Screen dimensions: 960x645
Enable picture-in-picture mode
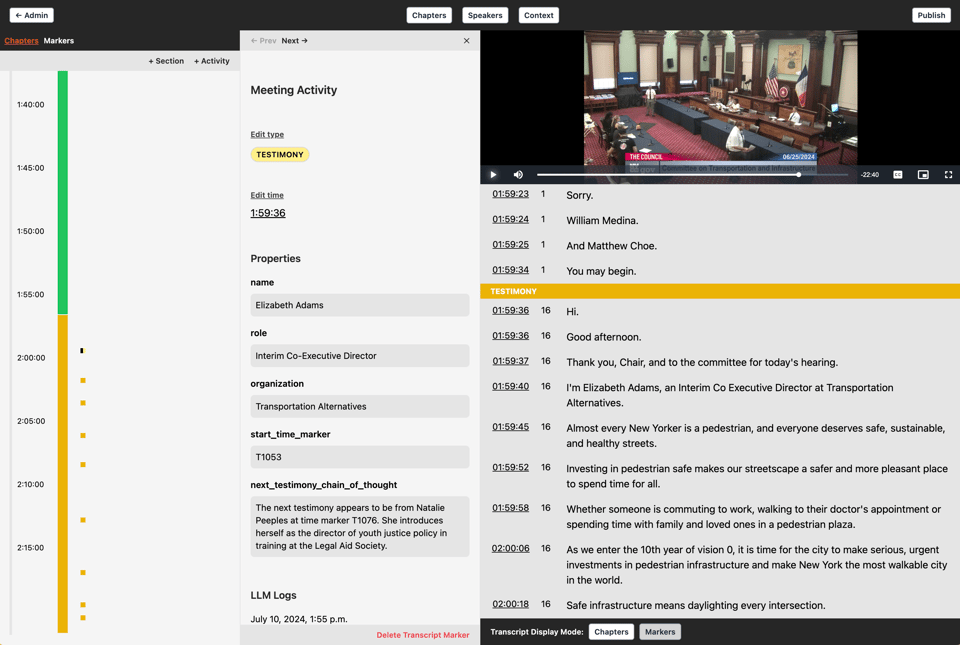click(923, 175)
